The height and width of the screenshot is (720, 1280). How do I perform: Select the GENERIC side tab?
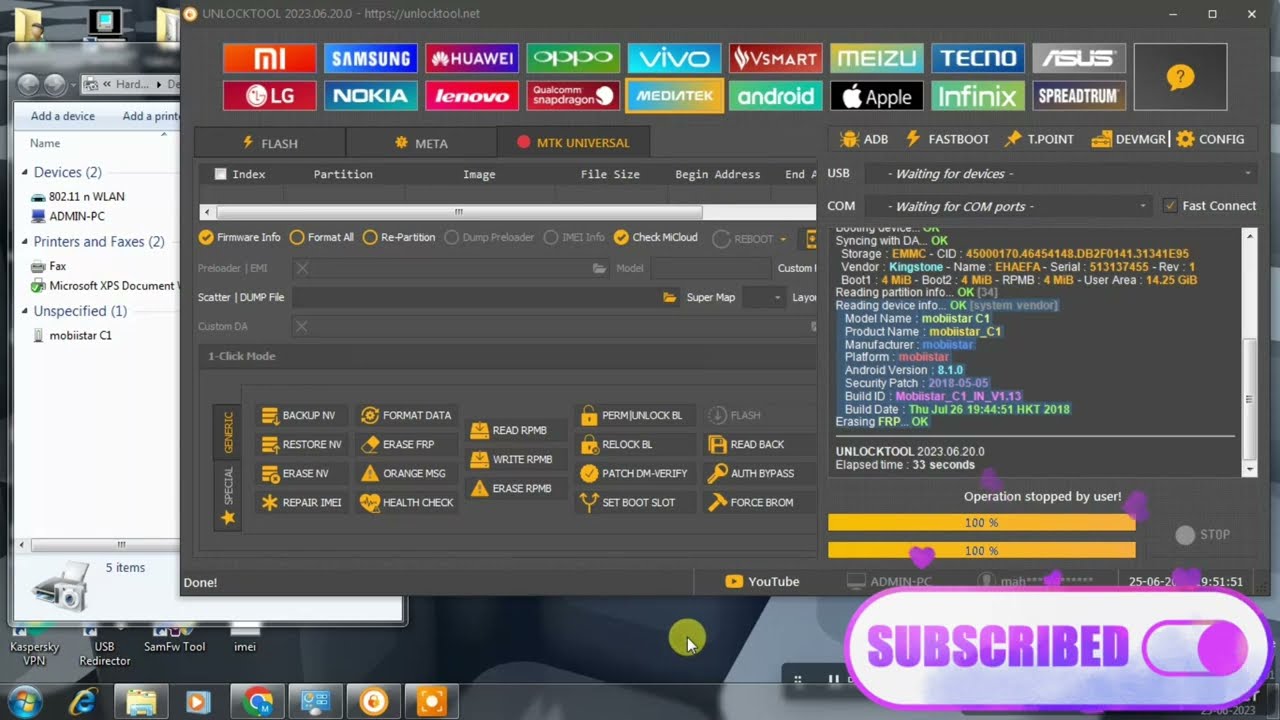228,432
